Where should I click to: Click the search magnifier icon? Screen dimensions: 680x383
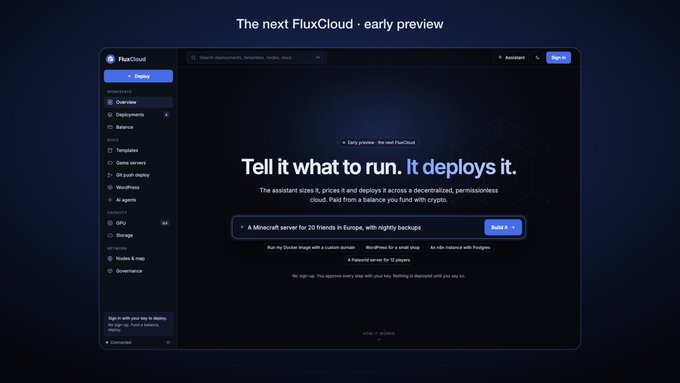click(x=193, y=58)
